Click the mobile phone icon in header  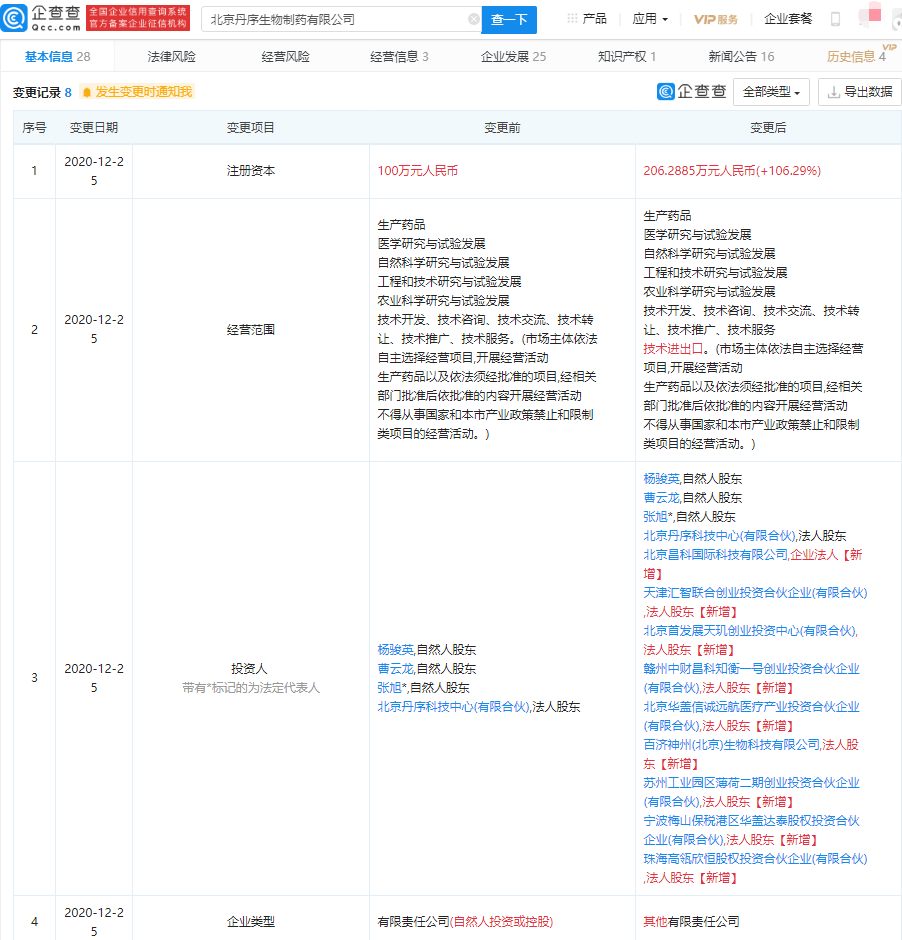(835, 19)
